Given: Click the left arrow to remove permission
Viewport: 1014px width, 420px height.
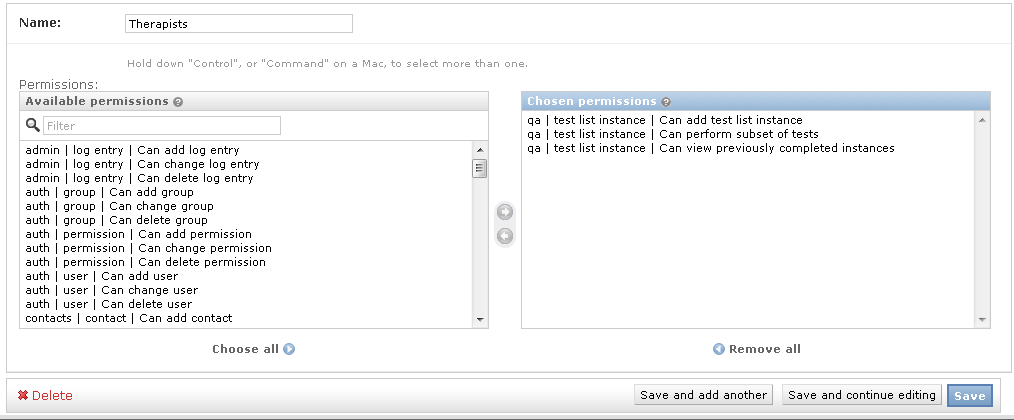Looking at the screenshot, I should point(504,236).
